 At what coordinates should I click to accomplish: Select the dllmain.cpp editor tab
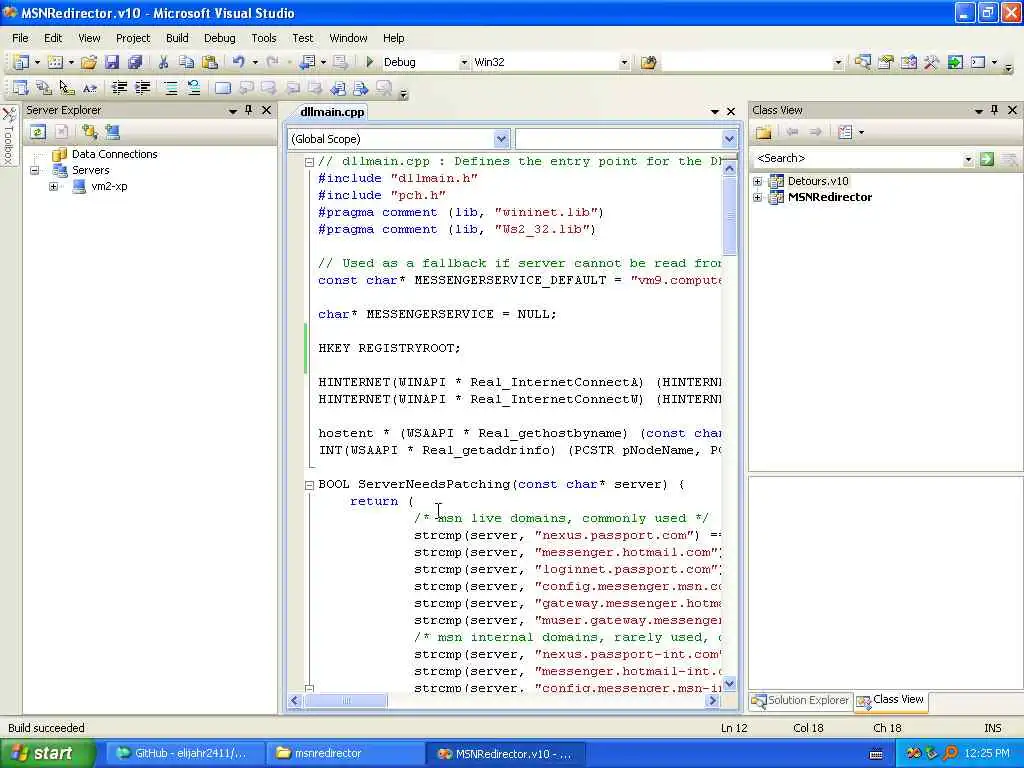click(x=332, y=112)
